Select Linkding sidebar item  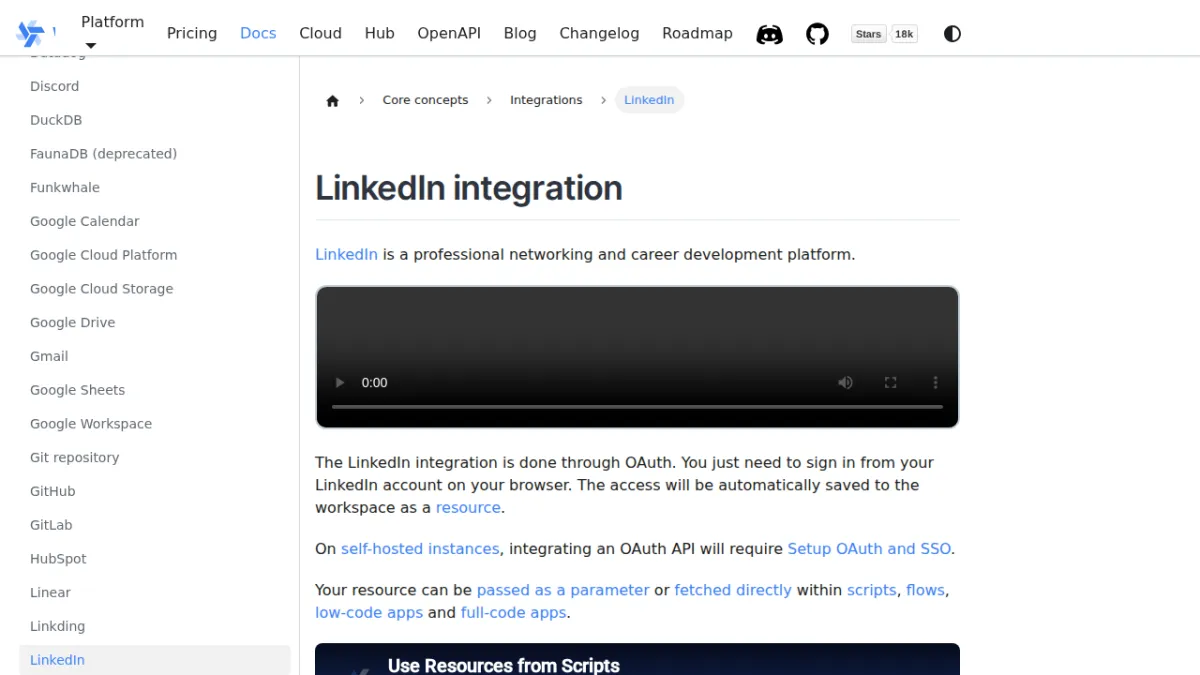(155, 626)
